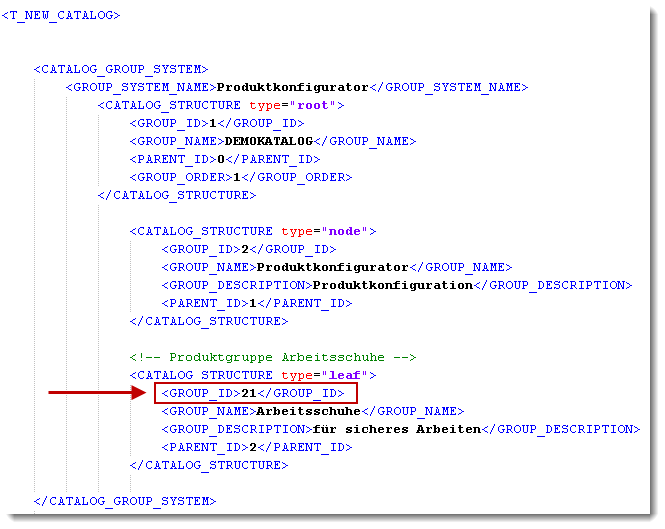The height and width of the screenshot is (529, 665).
Task: Click the GROUP_ID 1 line
Action: 216,123
